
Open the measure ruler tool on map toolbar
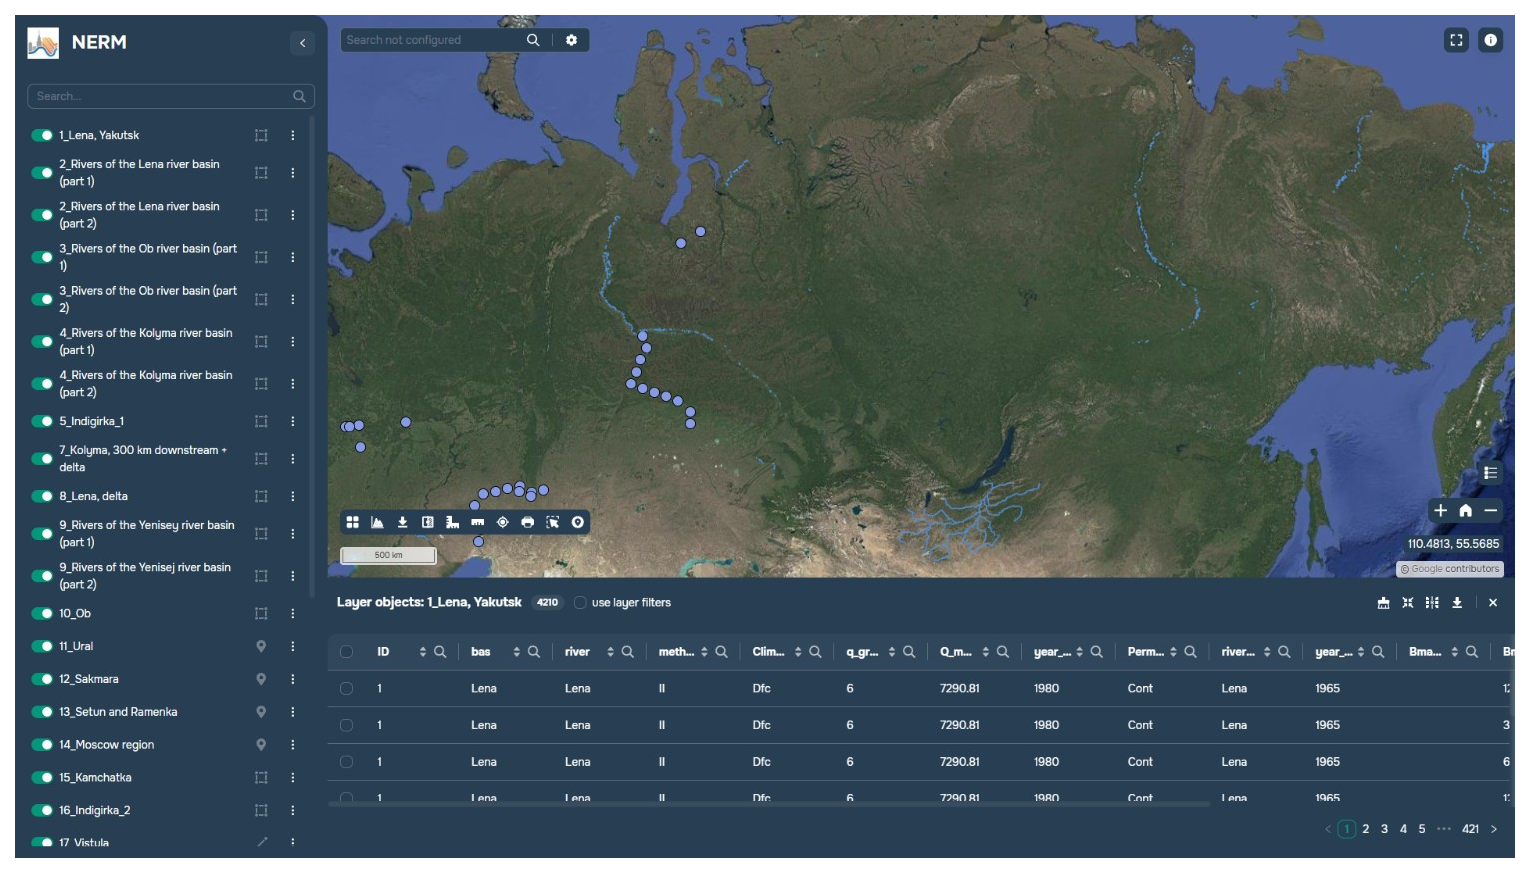point(478,522)
